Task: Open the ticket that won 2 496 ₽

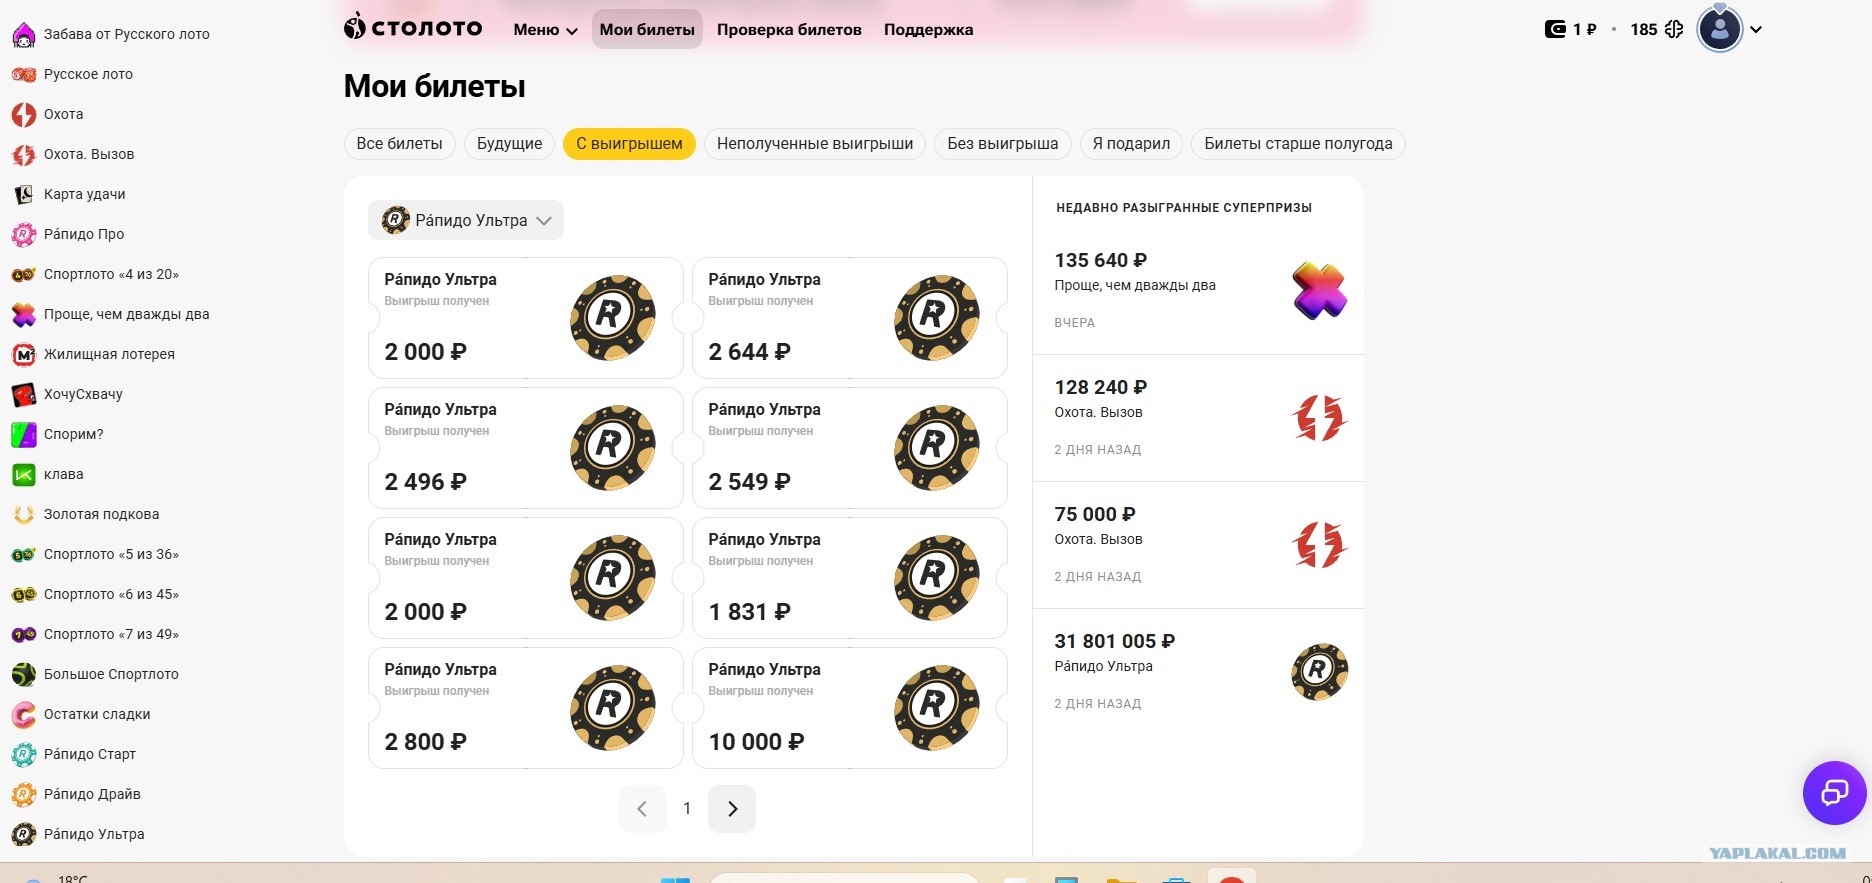Action: tap(526, 448)
